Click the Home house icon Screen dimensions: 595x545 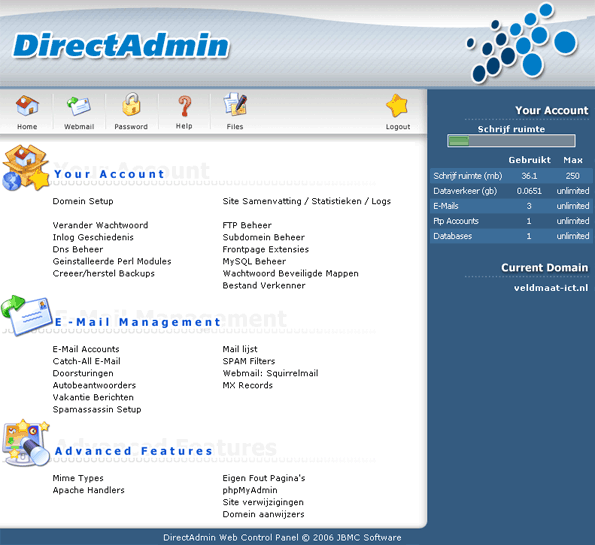pos(27,106)
